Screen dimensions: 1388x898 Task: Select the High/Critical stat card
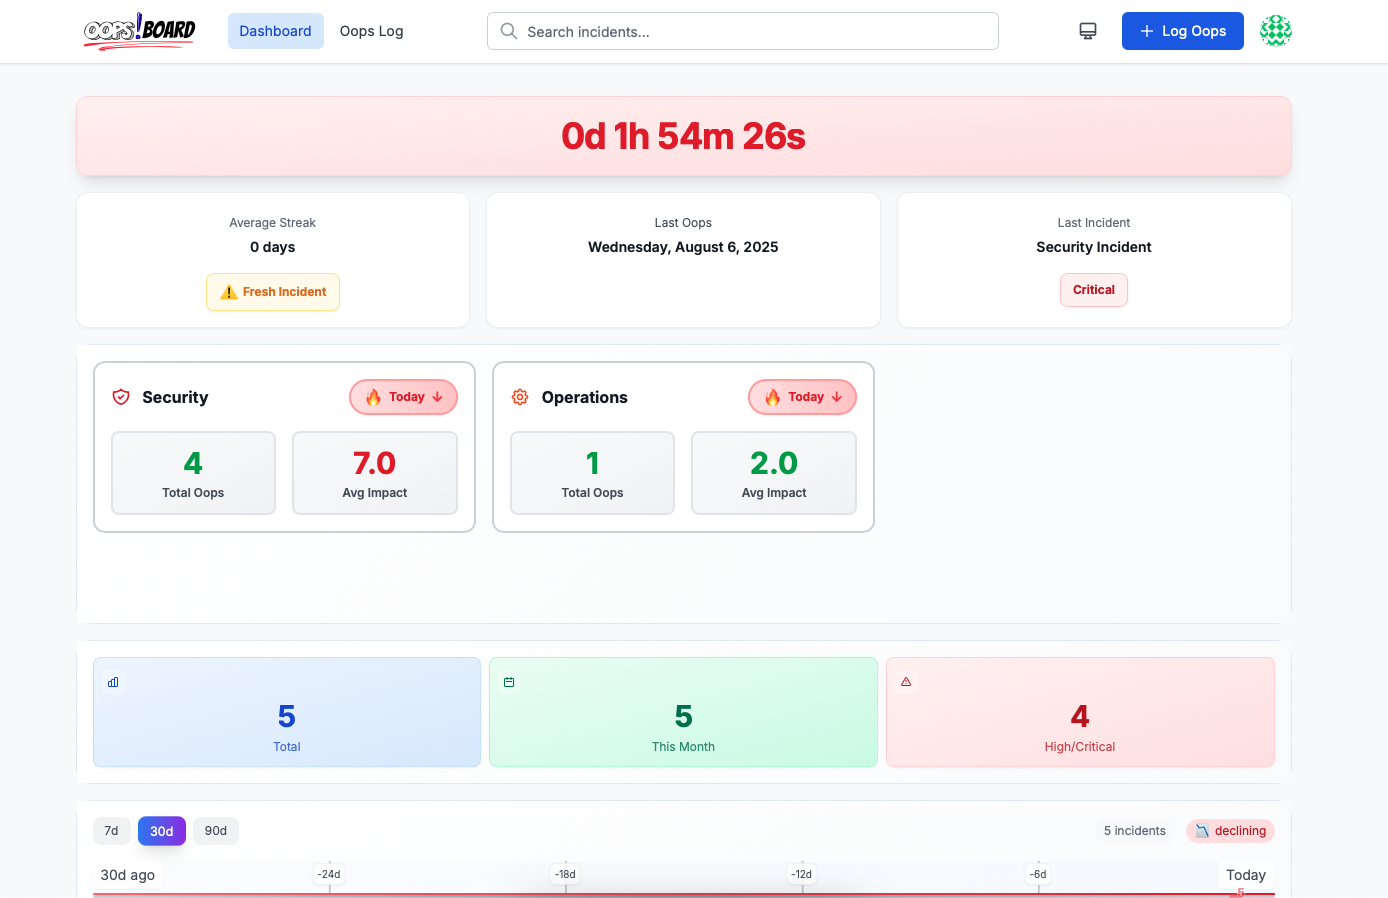[x=1080, y=712]
